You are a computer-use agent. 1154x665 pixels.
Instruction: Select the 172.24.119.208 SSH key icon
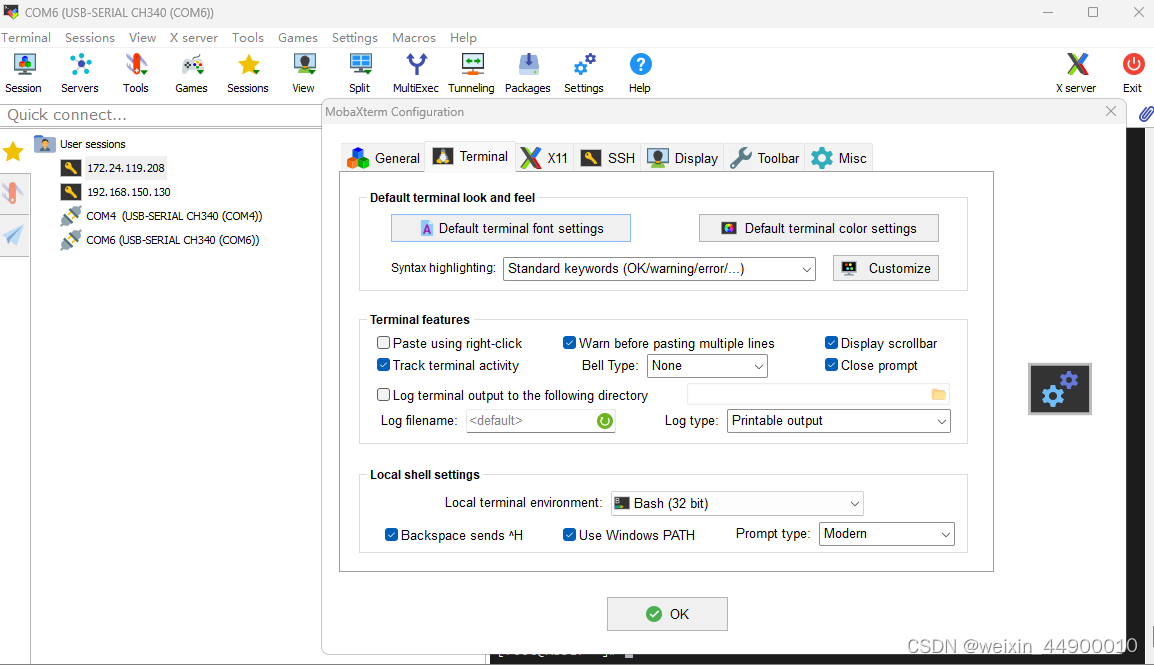(x=71, y=168)
